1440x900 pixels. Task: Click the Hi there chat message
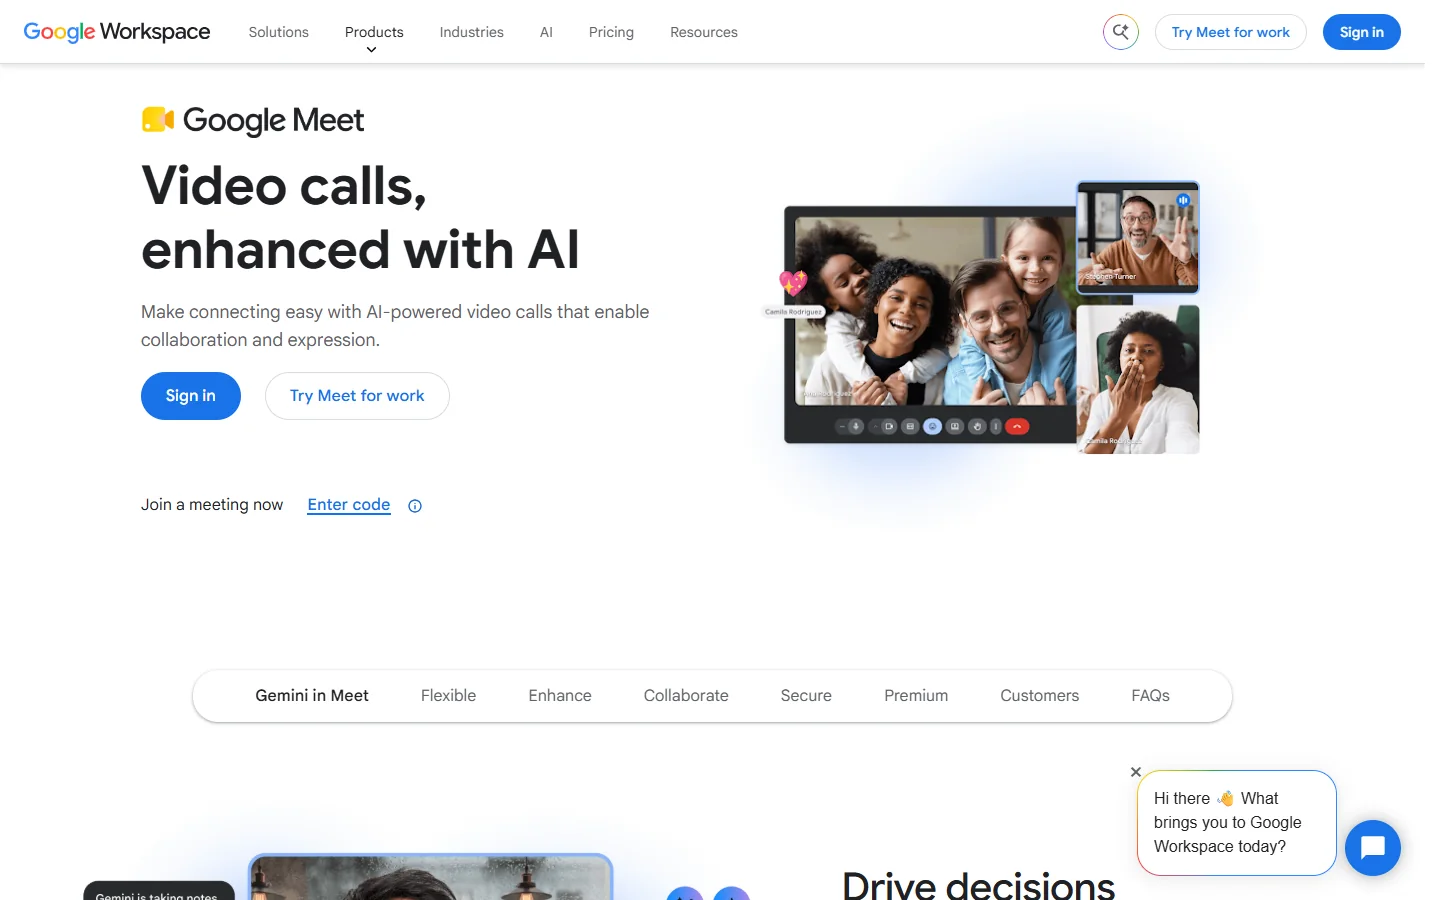pyautogui.click(x=1237, y=823)
